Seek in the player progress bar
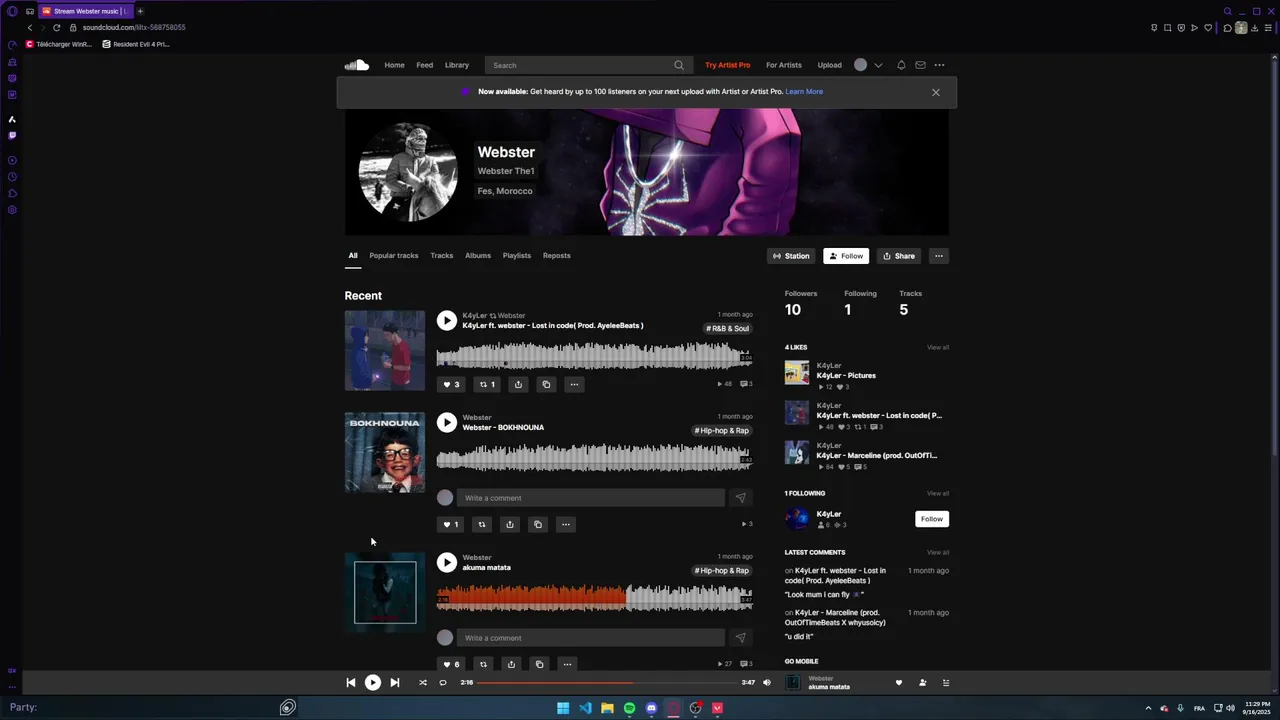The height and width of the screenshot is (720, 1280). coord(606,683)
